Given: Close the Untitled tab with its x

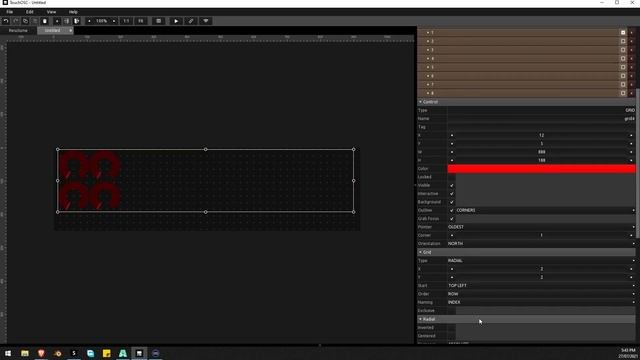Looking at the screenshot, I should (70, 31).
